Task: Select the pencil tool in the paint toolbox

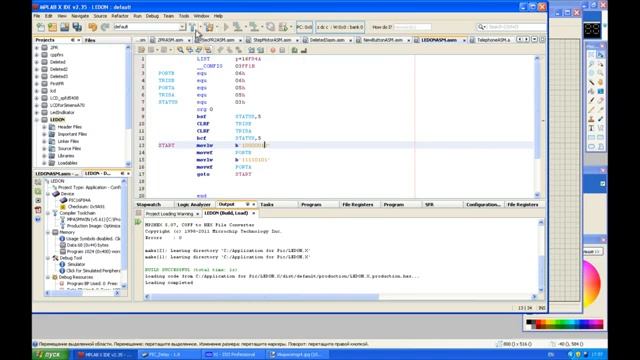Action: point(591,109)
